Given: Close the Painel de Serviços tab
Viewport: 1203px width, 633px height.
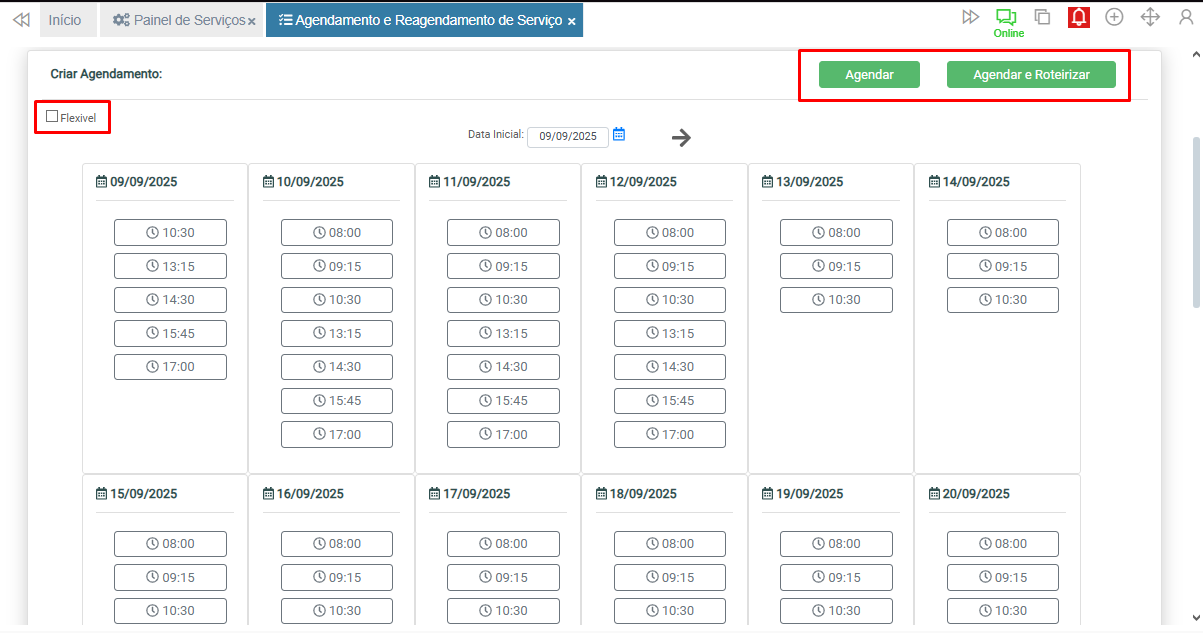Looking at the screenshot, I should tap(251, 21).
